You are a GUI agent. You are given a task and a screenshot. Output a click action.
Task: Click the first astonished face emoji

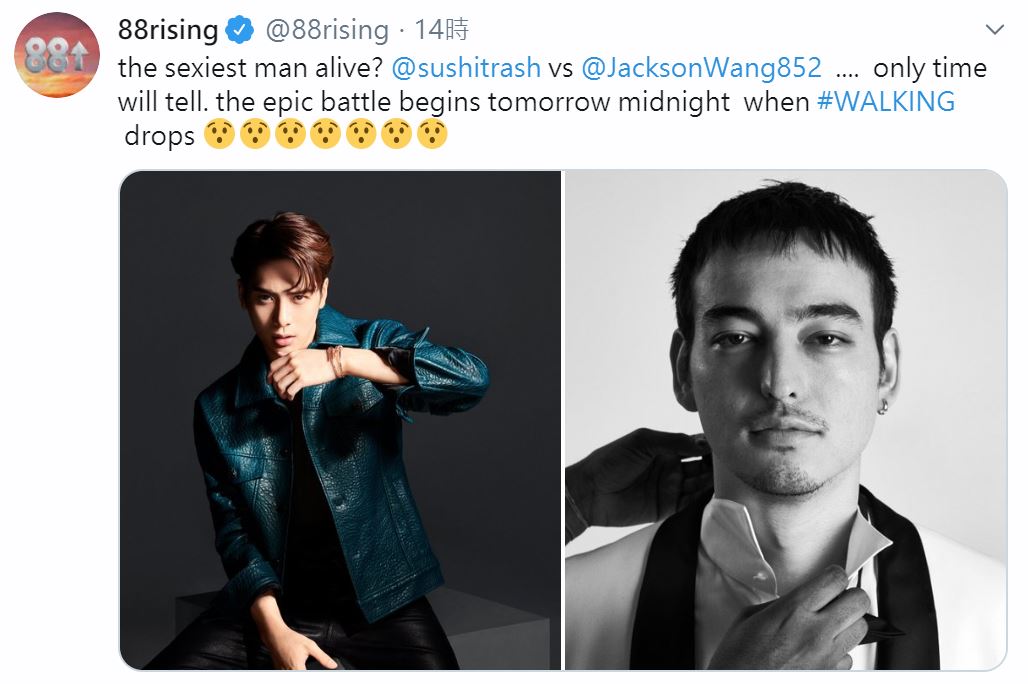[218, 135]
